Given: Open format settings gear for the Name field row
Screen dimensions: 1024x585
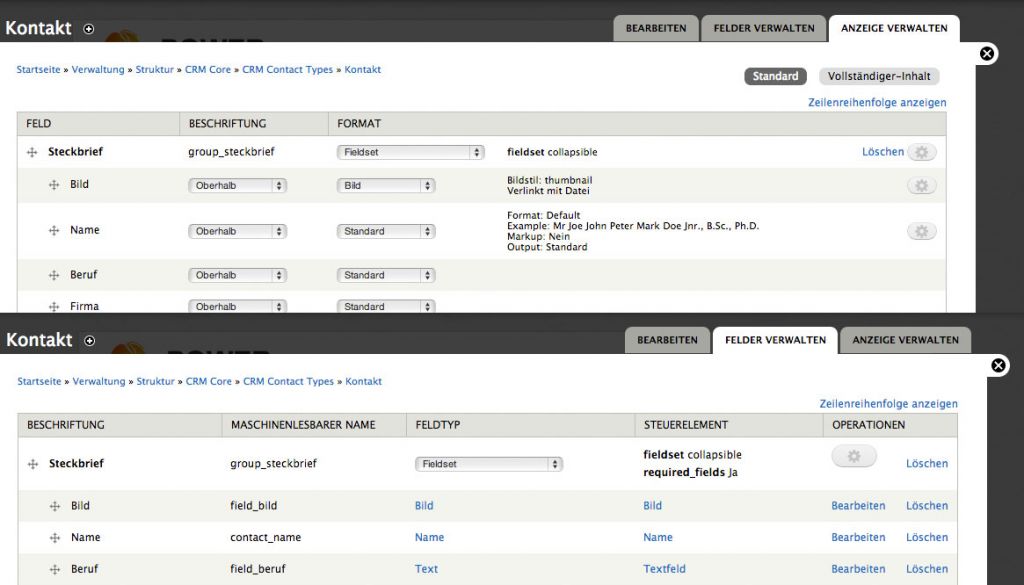Looking at the screenshot, I should pyautogui.click(x=921, y=231).
